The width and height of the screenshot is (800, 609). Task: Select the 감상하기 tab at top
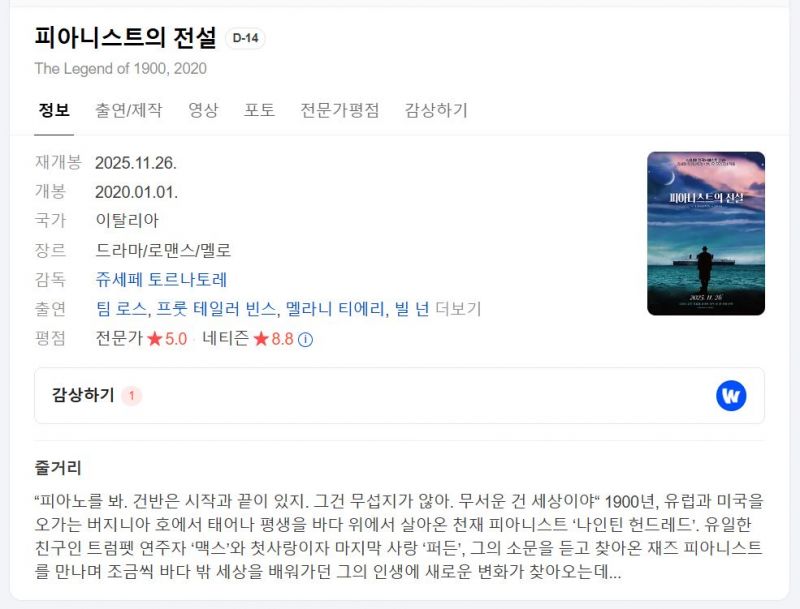[x=436, y=110]
